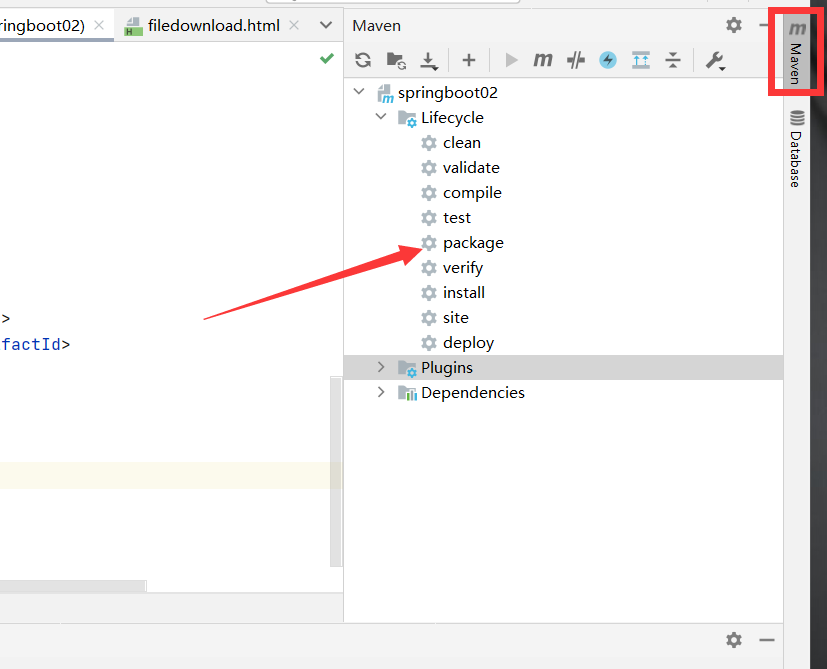Toggle Skip Tests mode lightning icon
This screenshot has height=669, width=827.
pyautogui.click(x=608, y=60)
